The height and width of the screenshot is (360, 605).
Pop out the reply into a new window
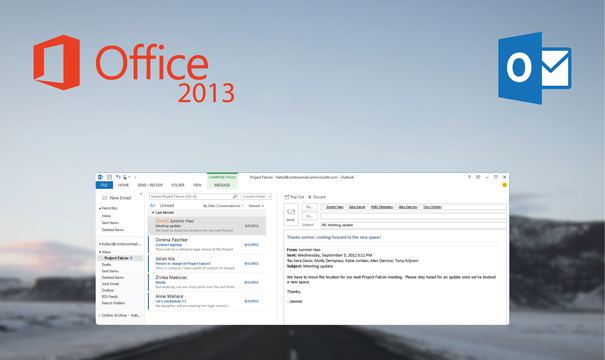[294, 197]
